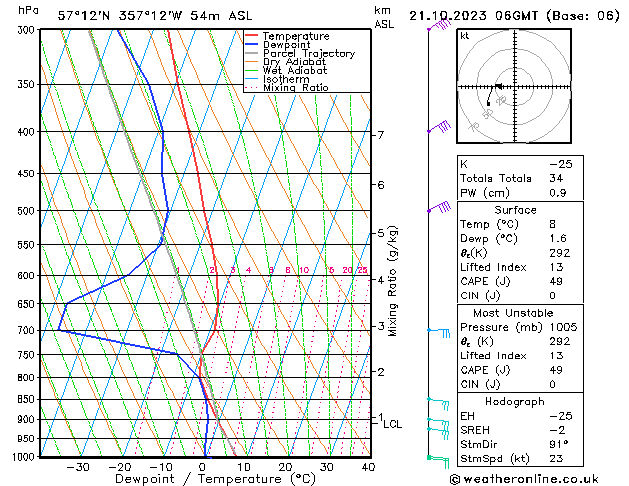The width and height of the screenshot is (629, 486).
Task: Click the "km ASL" height label
Action: (384, 17)
